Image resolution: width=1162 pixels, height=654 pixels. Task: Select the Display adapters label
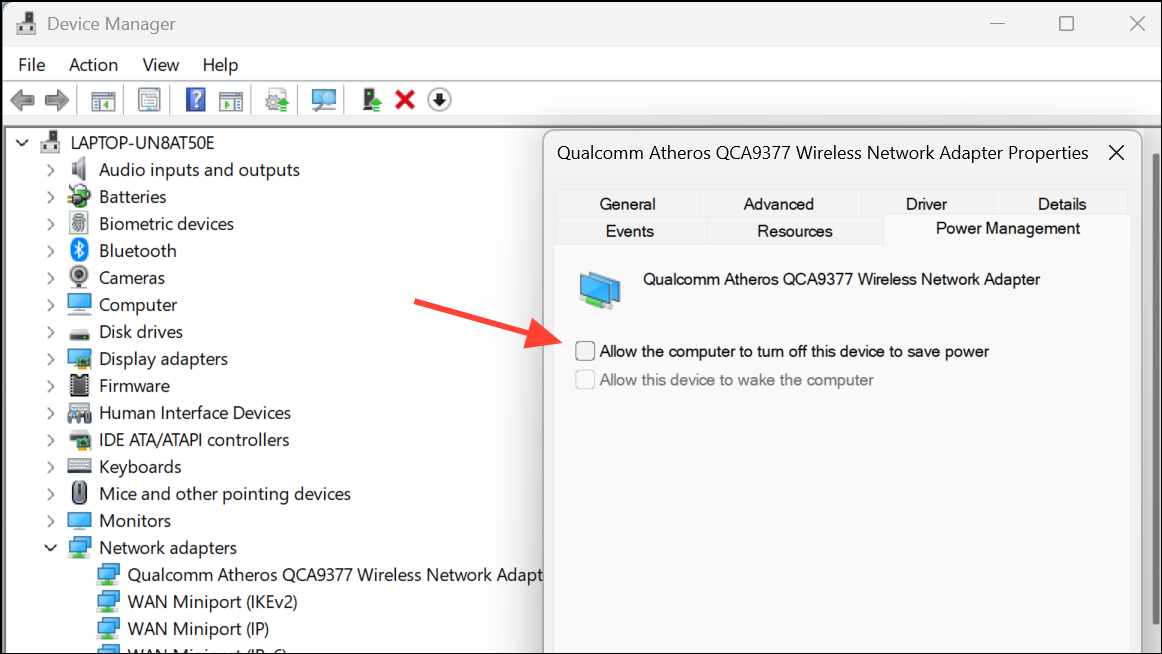(163, 359)
